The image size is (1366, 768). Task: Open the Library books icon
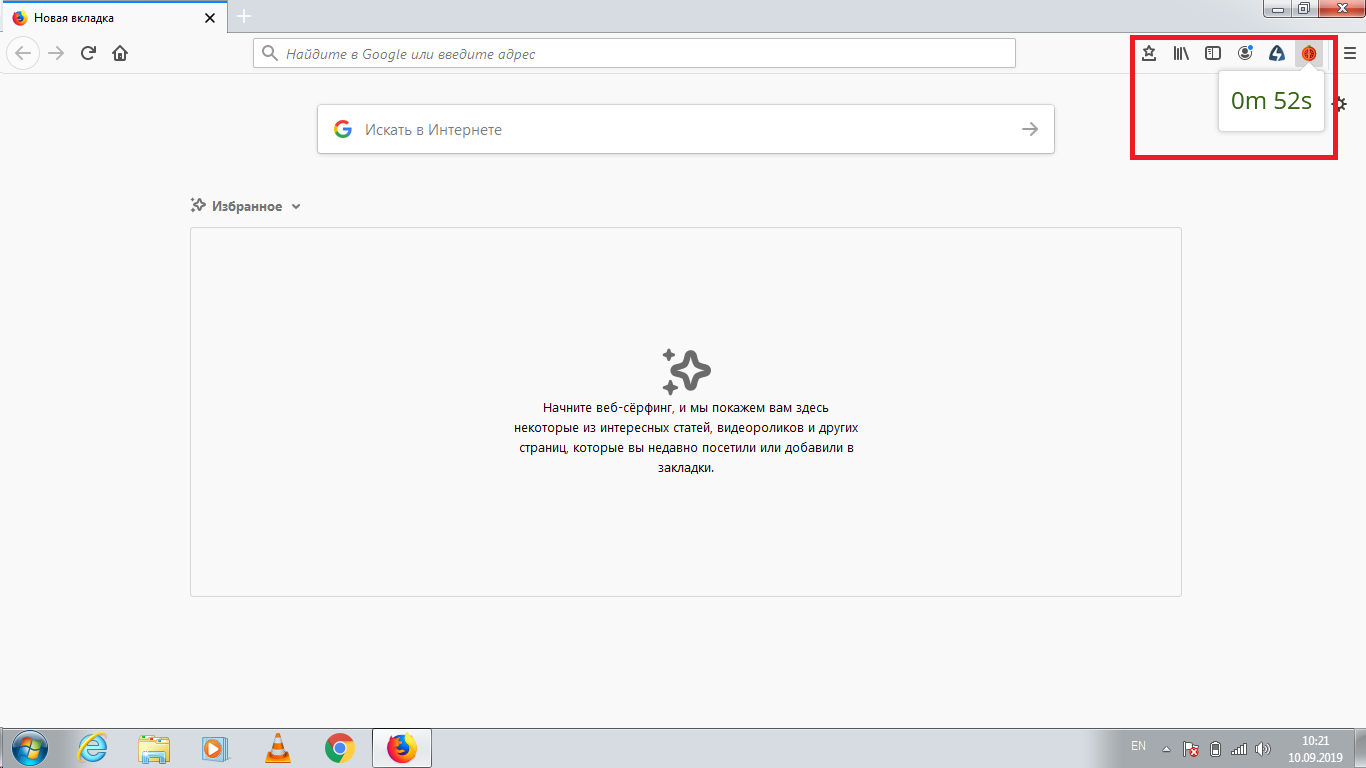[1181, 53]
